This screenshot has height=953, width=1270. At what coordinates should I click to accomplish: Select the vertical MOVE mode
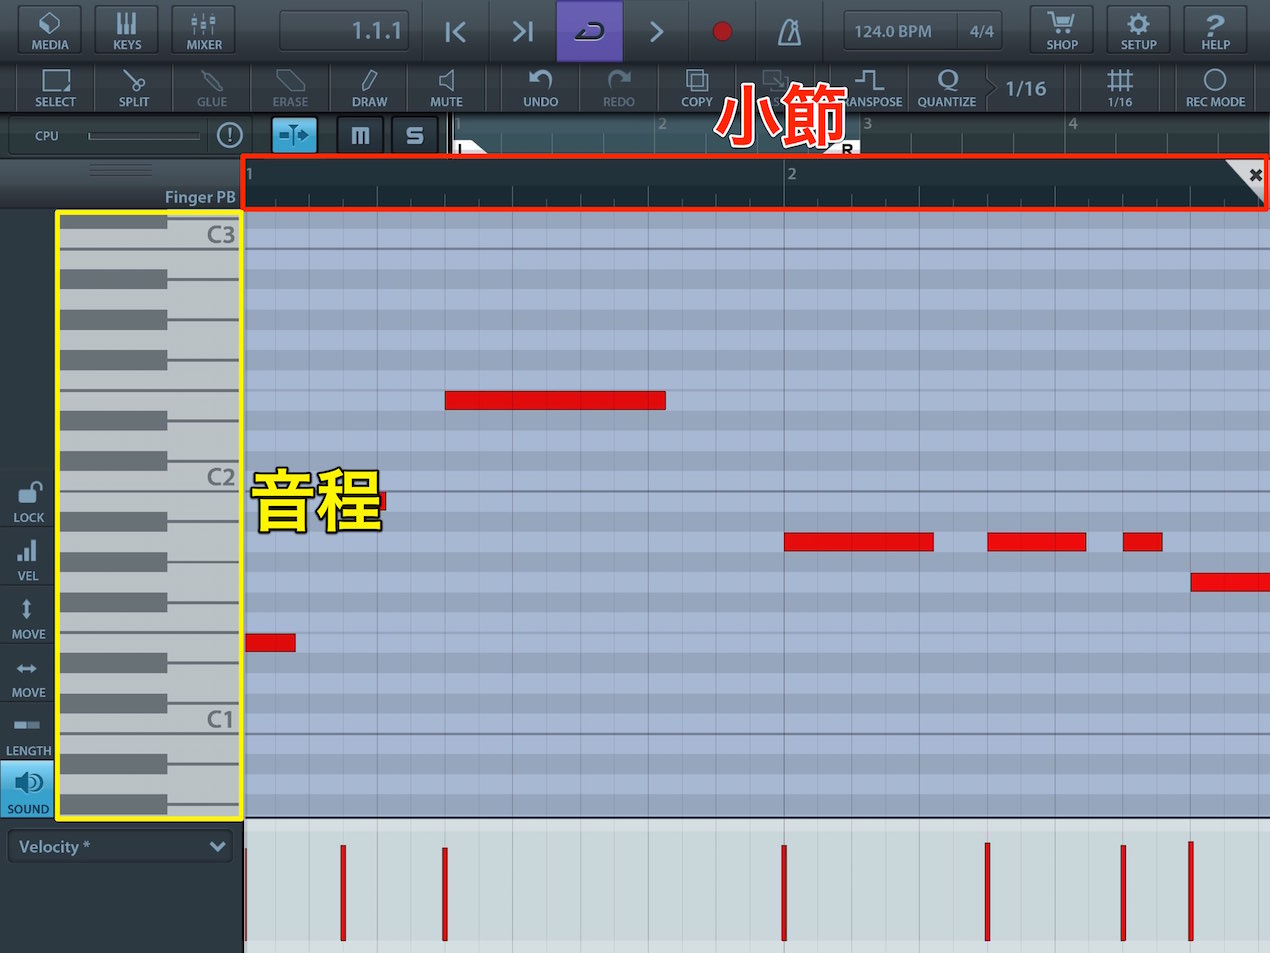click(x=28, y=618)
